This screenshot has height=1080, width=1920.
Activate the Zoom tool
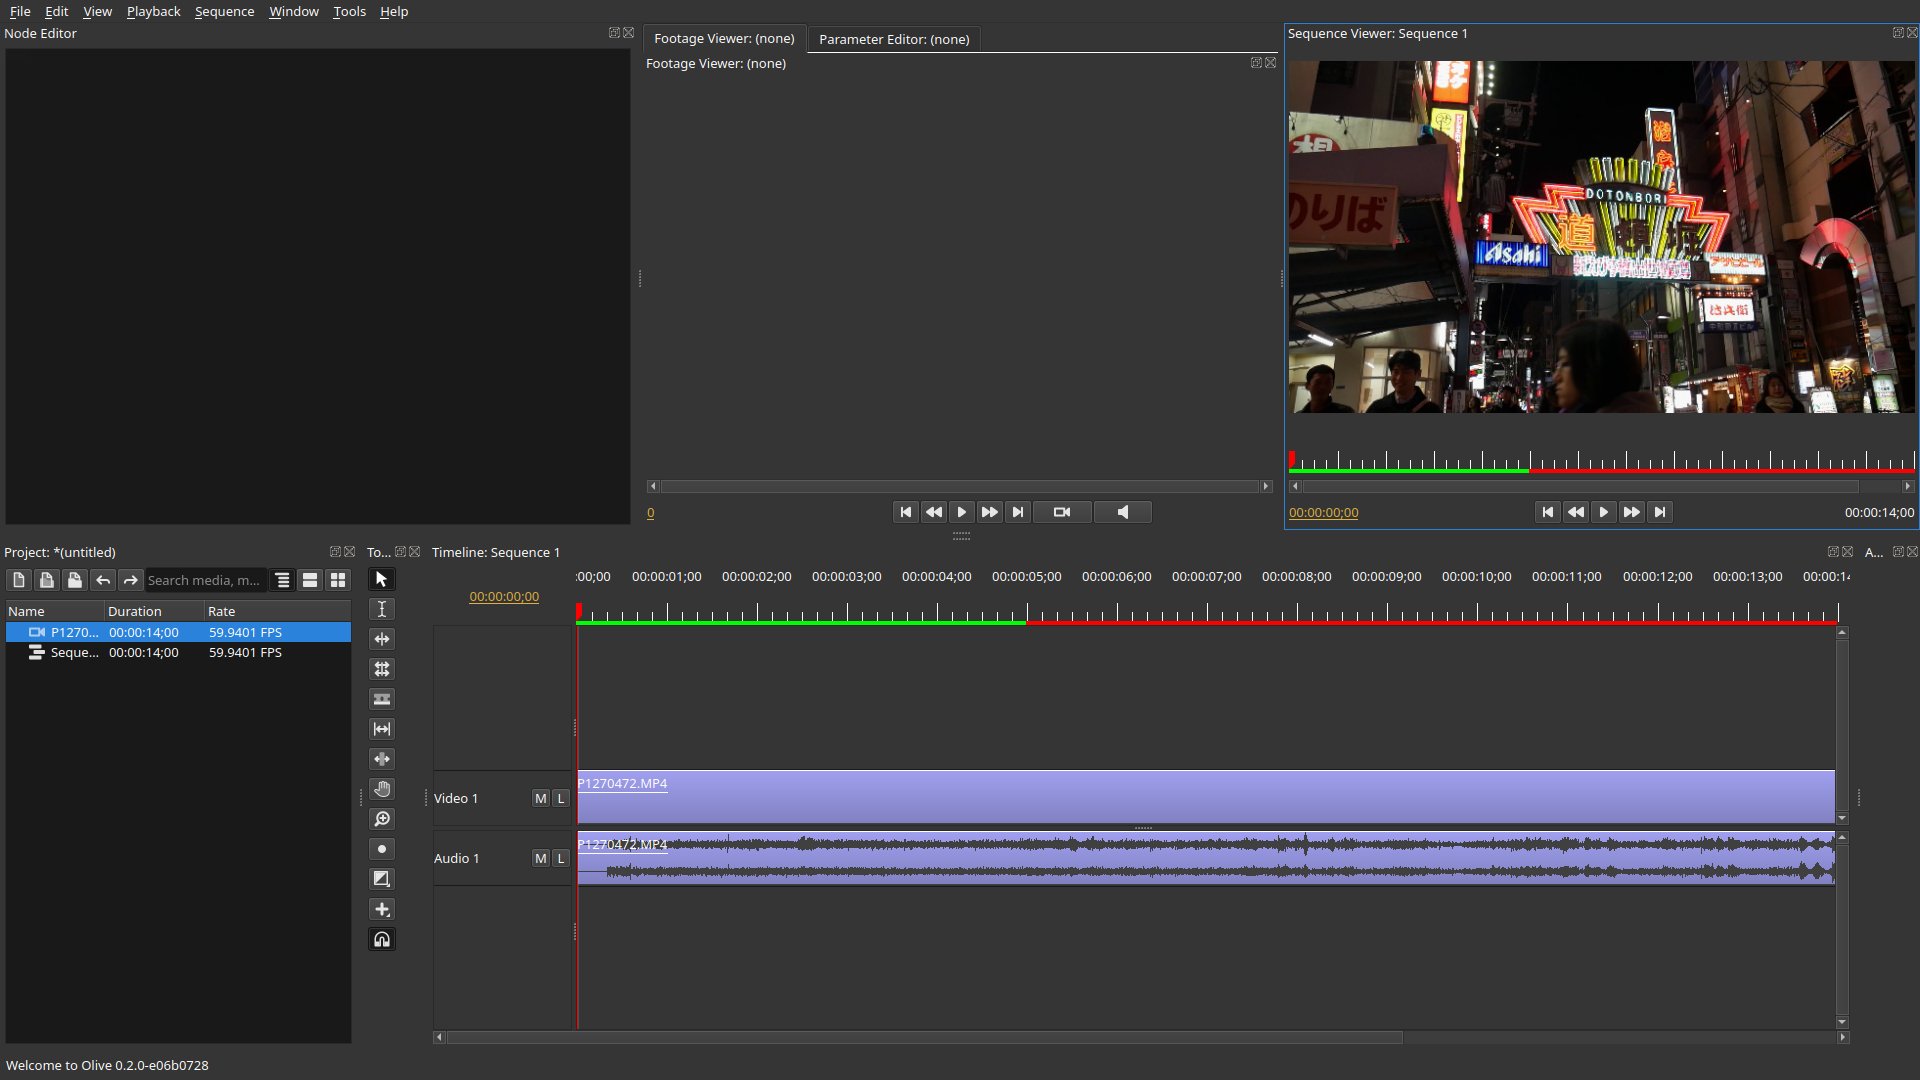(x=381, y=819)
